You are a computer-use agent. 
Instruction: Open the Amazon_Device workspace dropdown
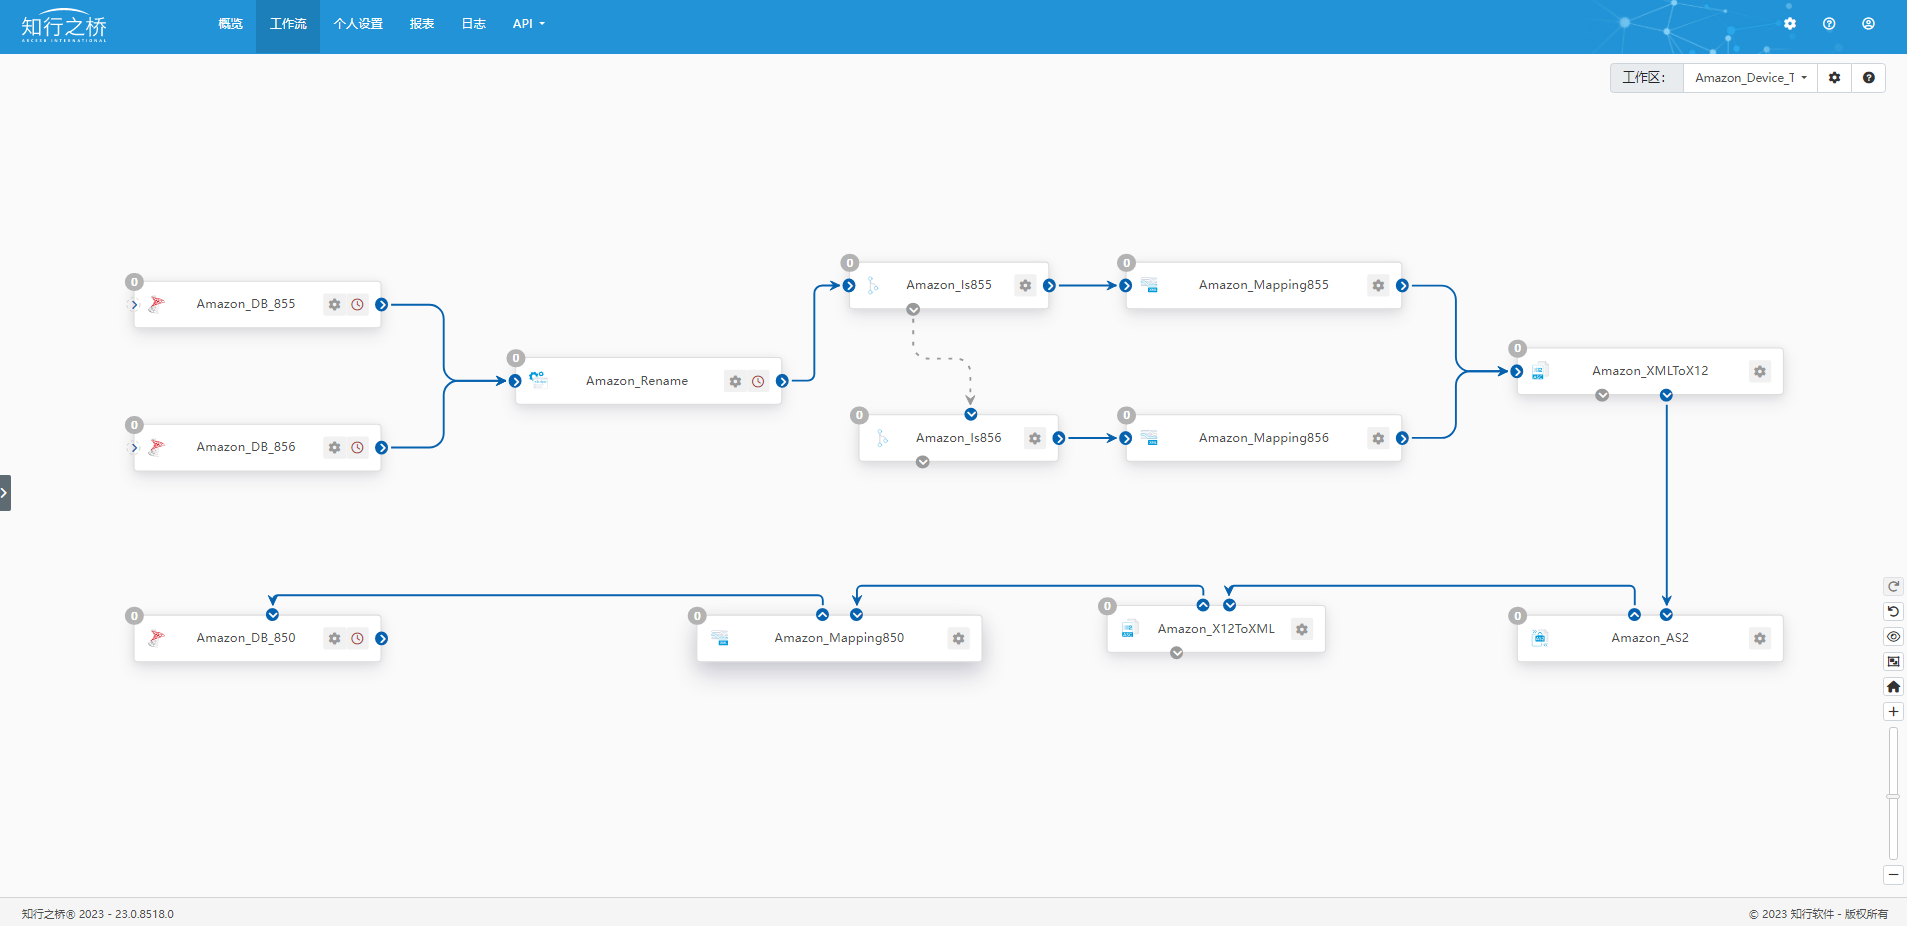pos(1750,78)
